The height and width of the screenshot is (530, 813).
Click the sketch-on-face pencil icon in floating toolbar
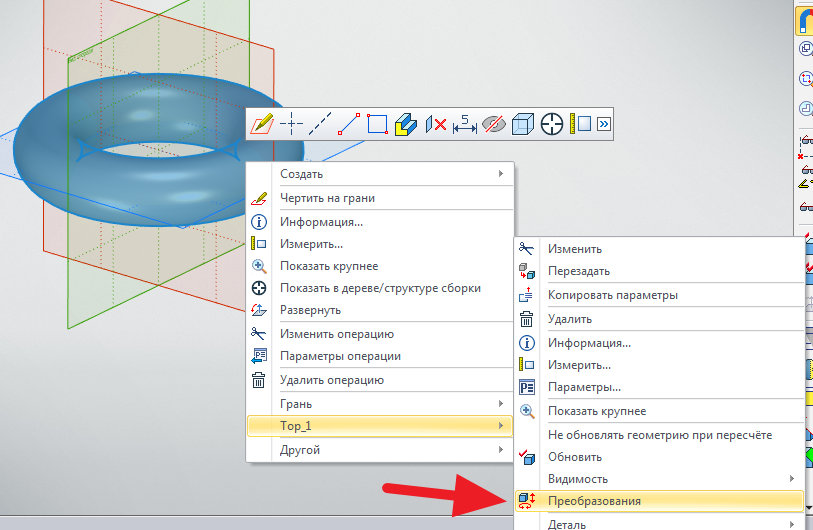pyautogui.click(x=262, y=124)
